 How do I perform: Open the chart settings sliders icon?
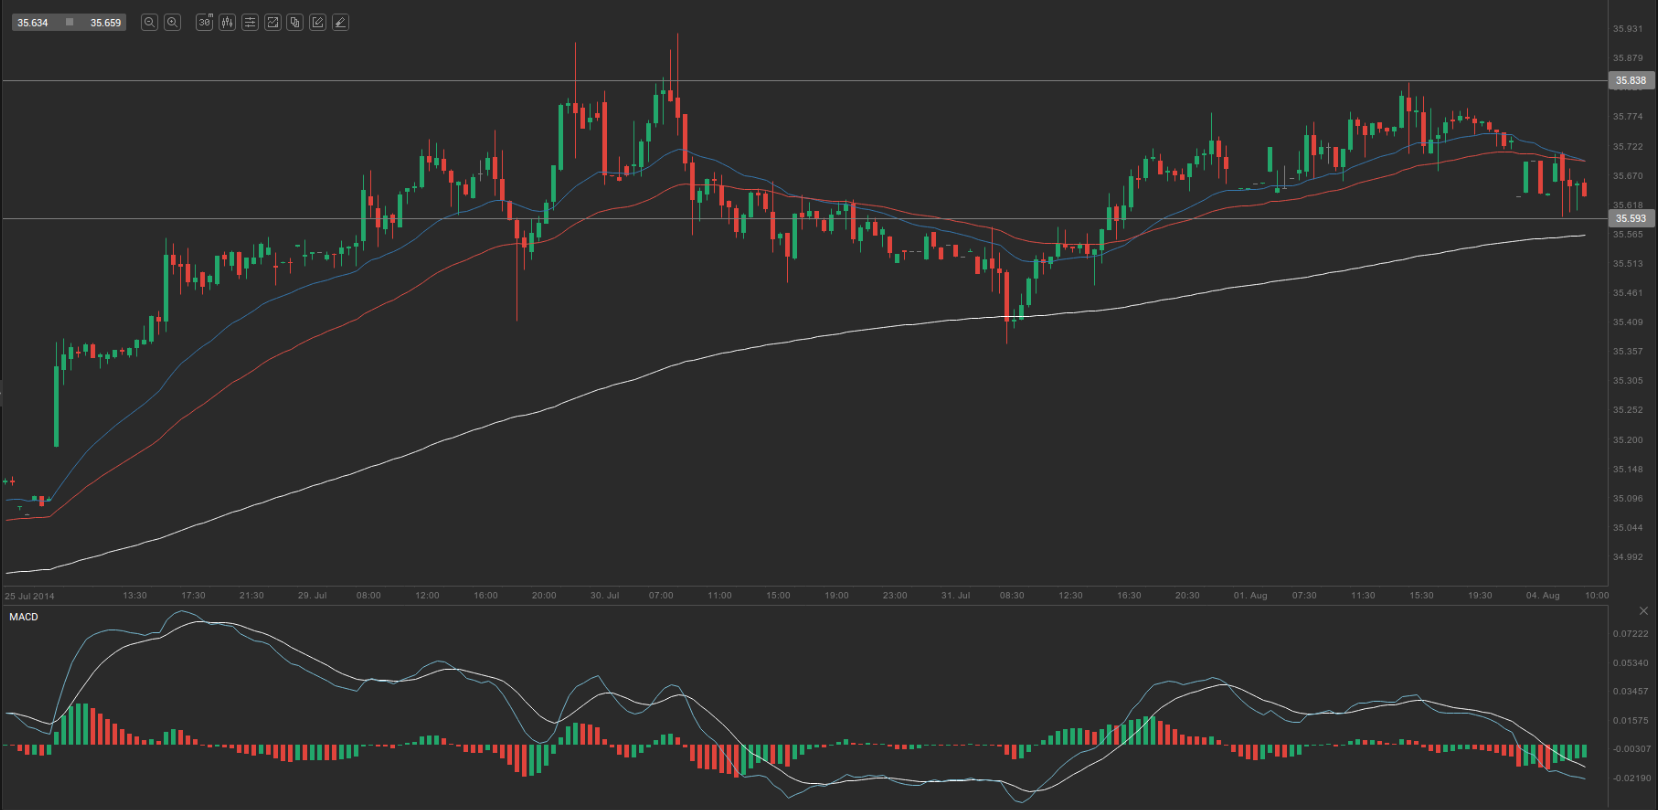250,22
